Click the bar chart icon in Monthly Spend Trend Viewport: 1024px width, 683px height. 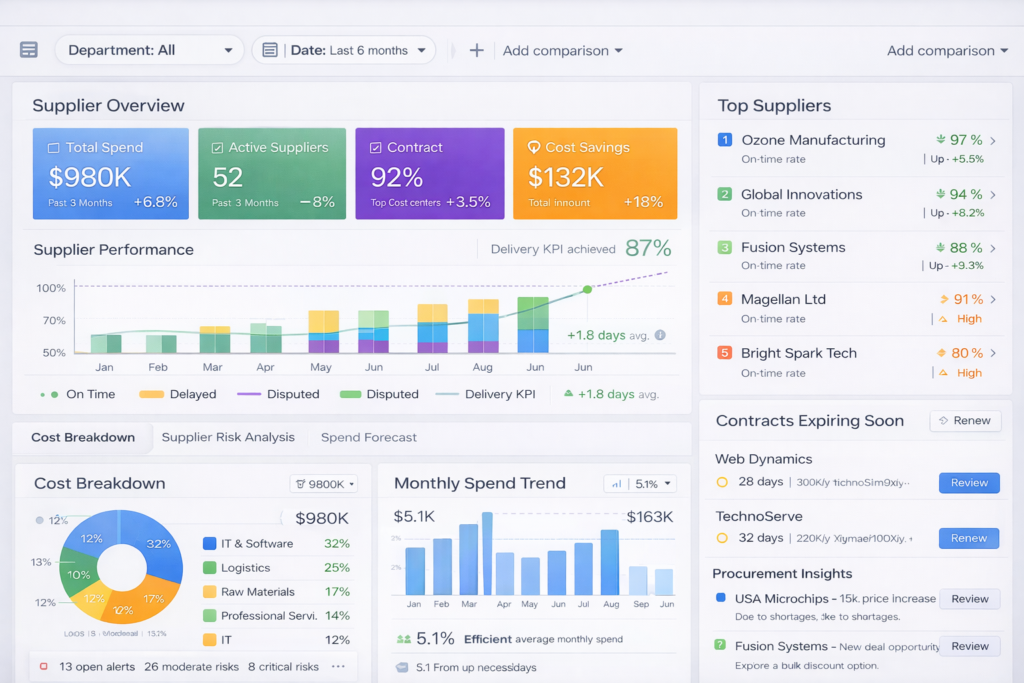coord(617,484)
